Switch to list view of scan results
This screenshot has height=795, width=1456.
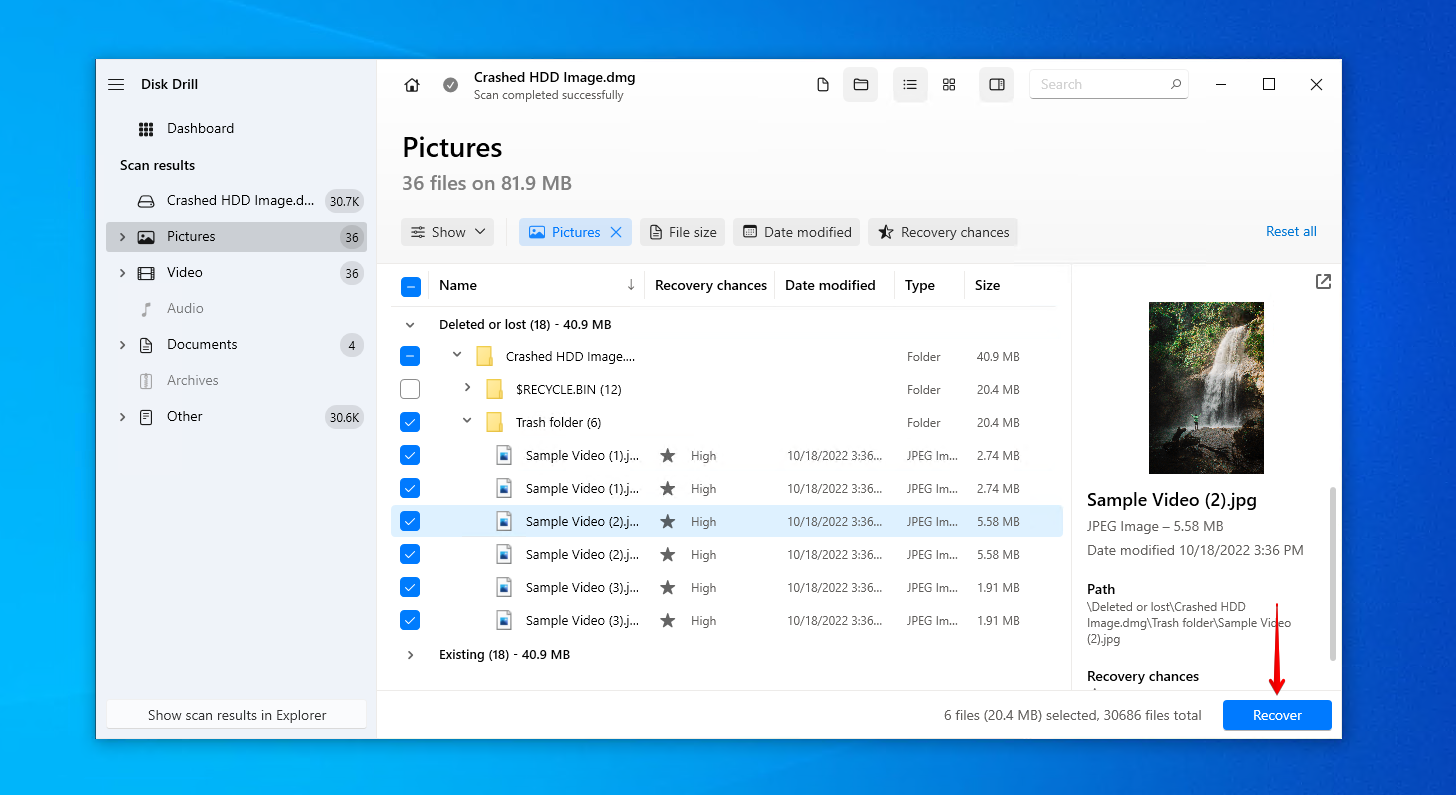pos(910,84)
